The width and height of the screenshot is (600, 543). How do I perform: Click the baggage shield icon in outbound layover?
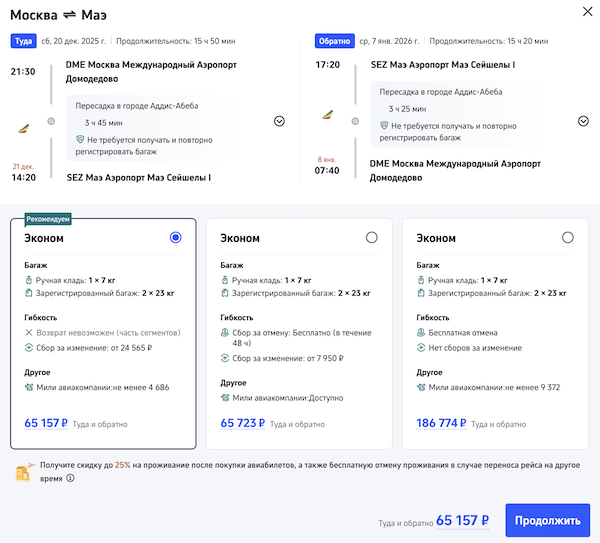(x=81, y=139)
